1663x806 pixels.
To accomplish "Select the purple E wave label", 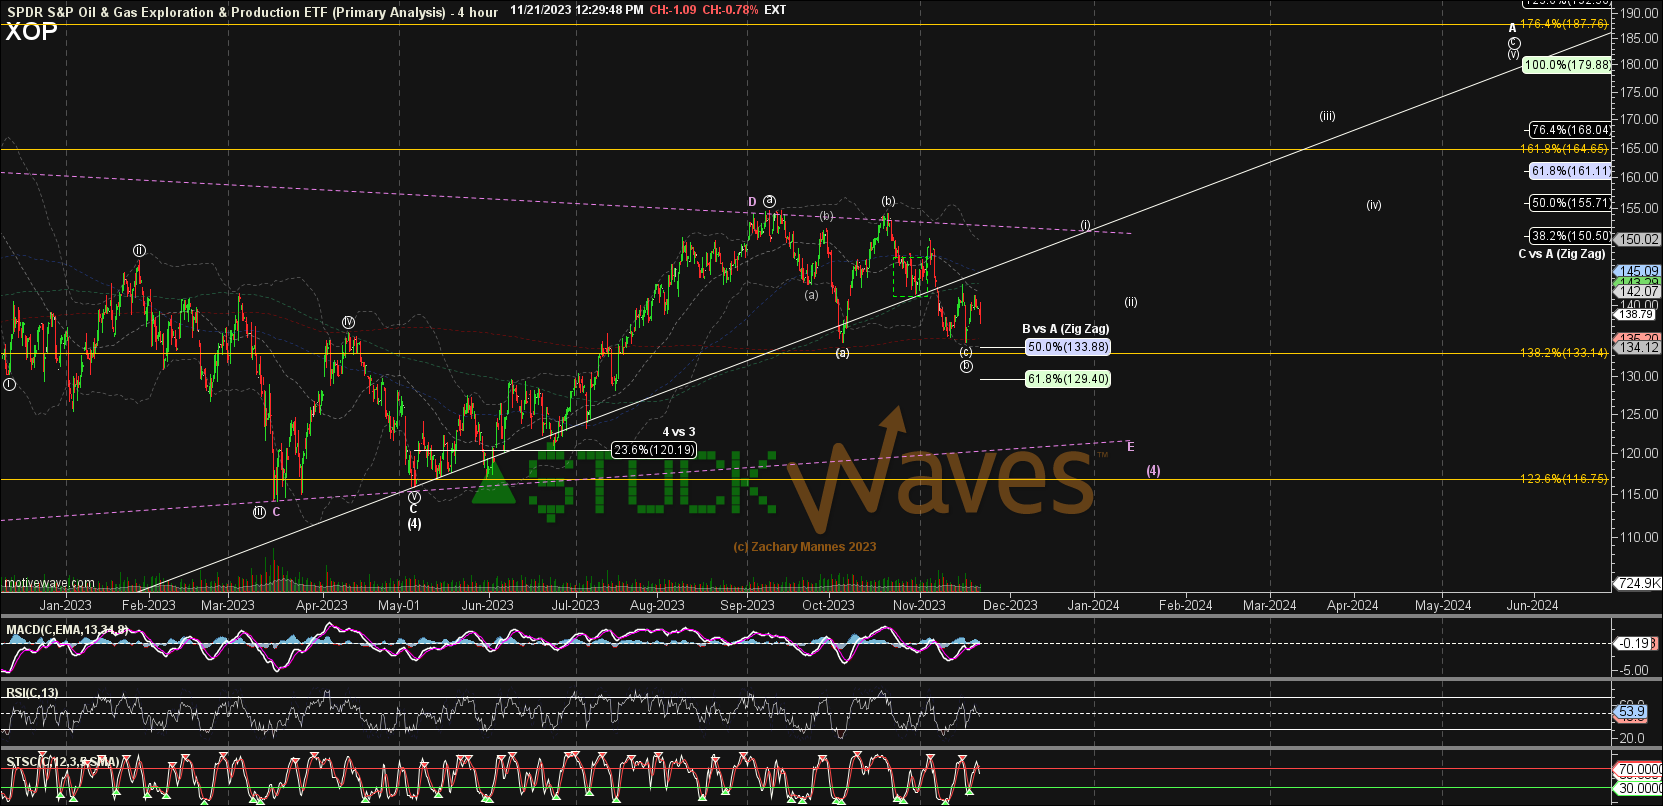I will point(1131,447).
